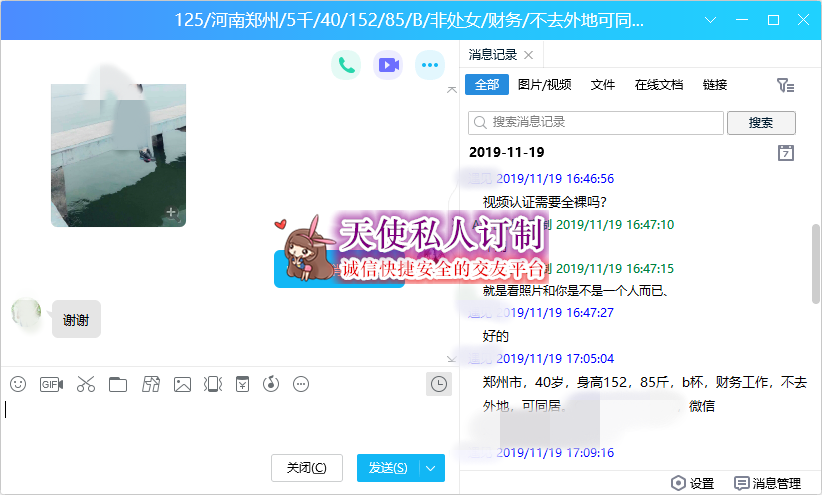The image size is (822, 495).
Task: Start a video call with the camera icon
Action: [388, 66]
